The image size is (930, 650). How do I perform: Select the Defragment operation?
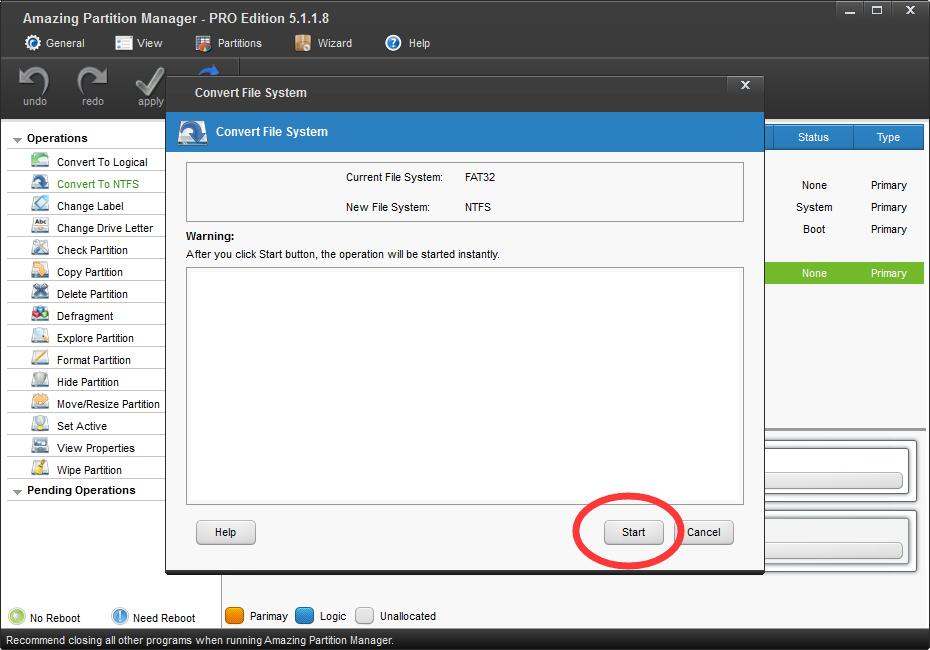tap(85, 316)
